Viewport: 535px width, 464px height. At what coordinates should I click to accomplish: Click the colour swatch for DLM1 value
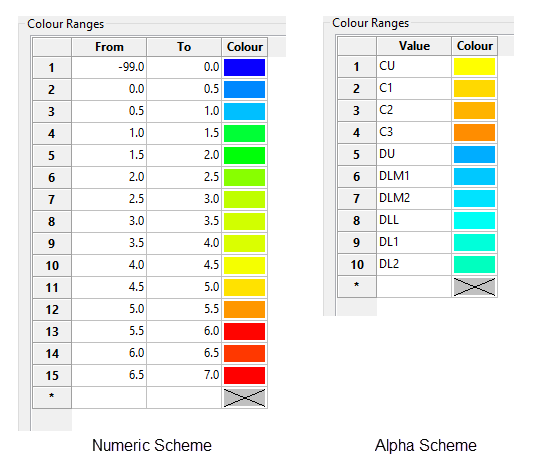point(474,176)
